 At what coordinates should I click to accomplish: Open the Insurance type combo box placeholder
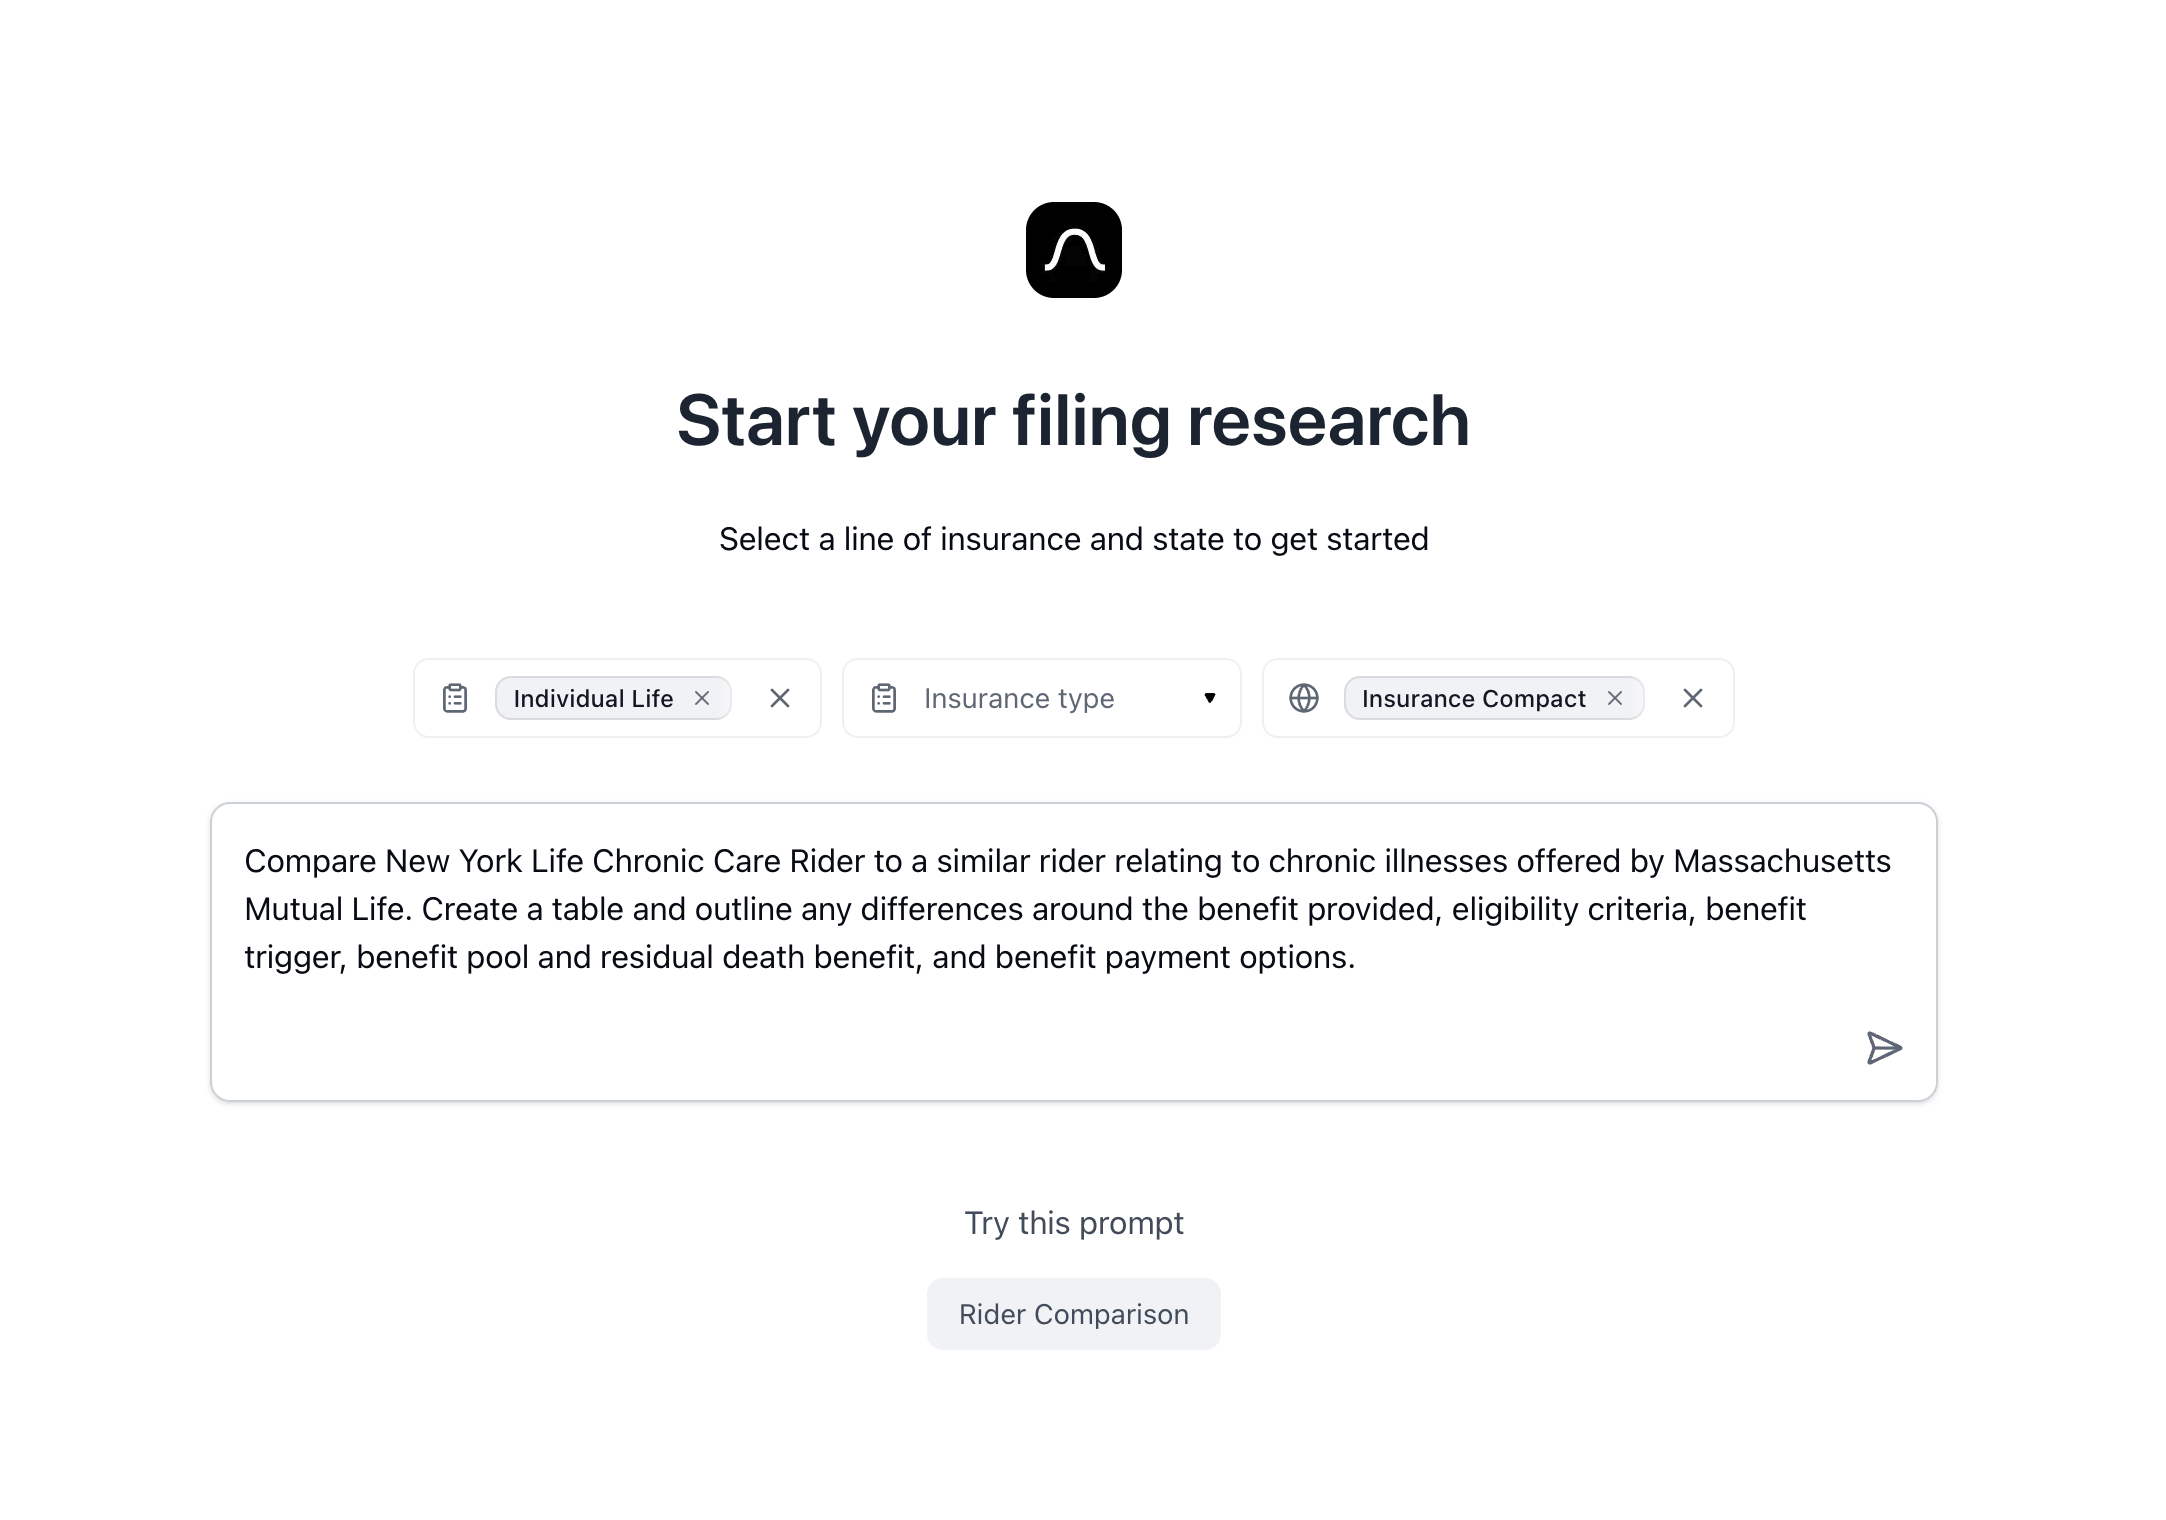point(1018,698)
